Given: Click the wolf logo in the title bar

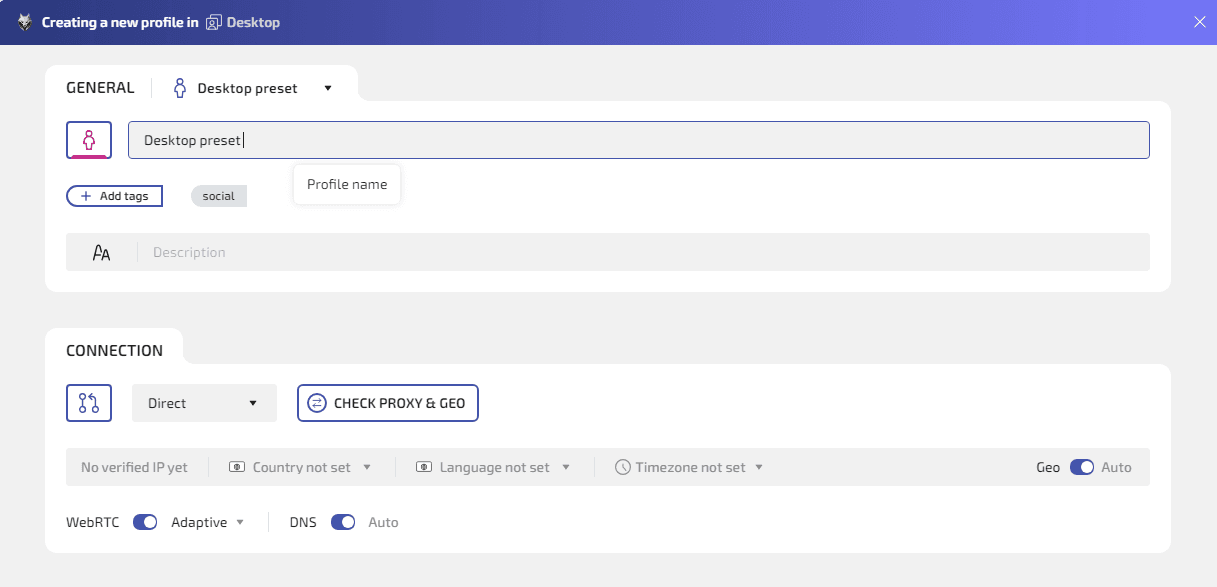Looking at the screenshot, I should (25, 22).
